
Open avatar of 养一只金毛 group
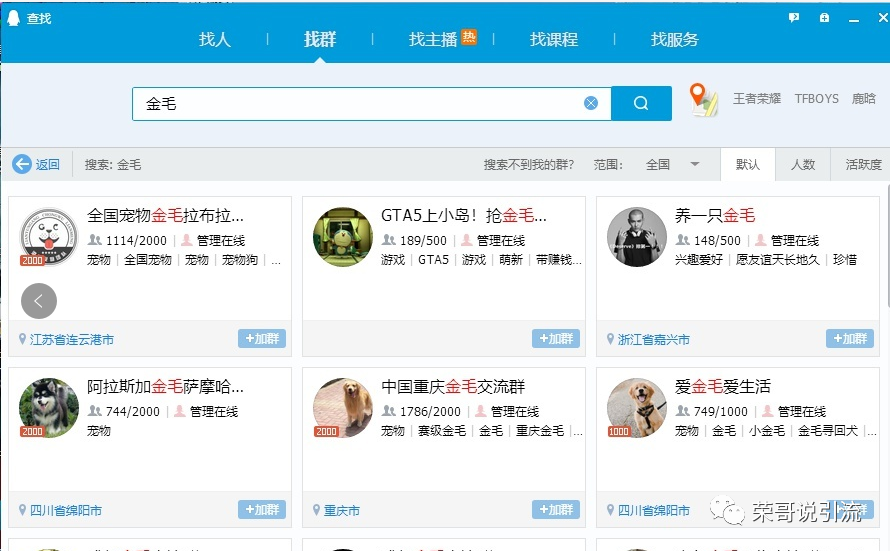tap(637, 237)
